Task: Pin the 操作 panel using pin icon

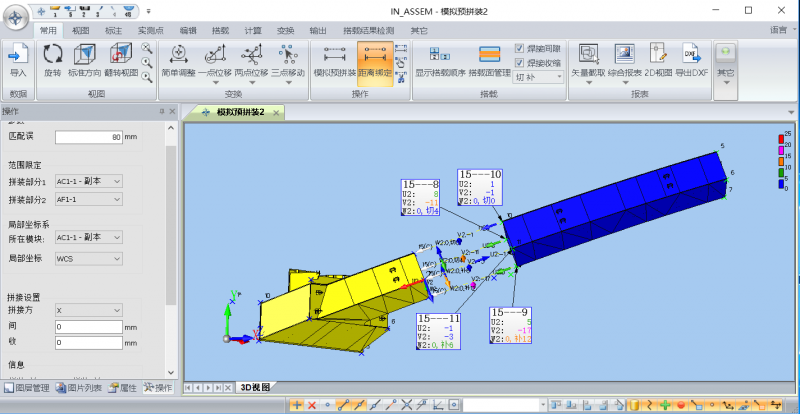Action: click(x=162, y=111)
